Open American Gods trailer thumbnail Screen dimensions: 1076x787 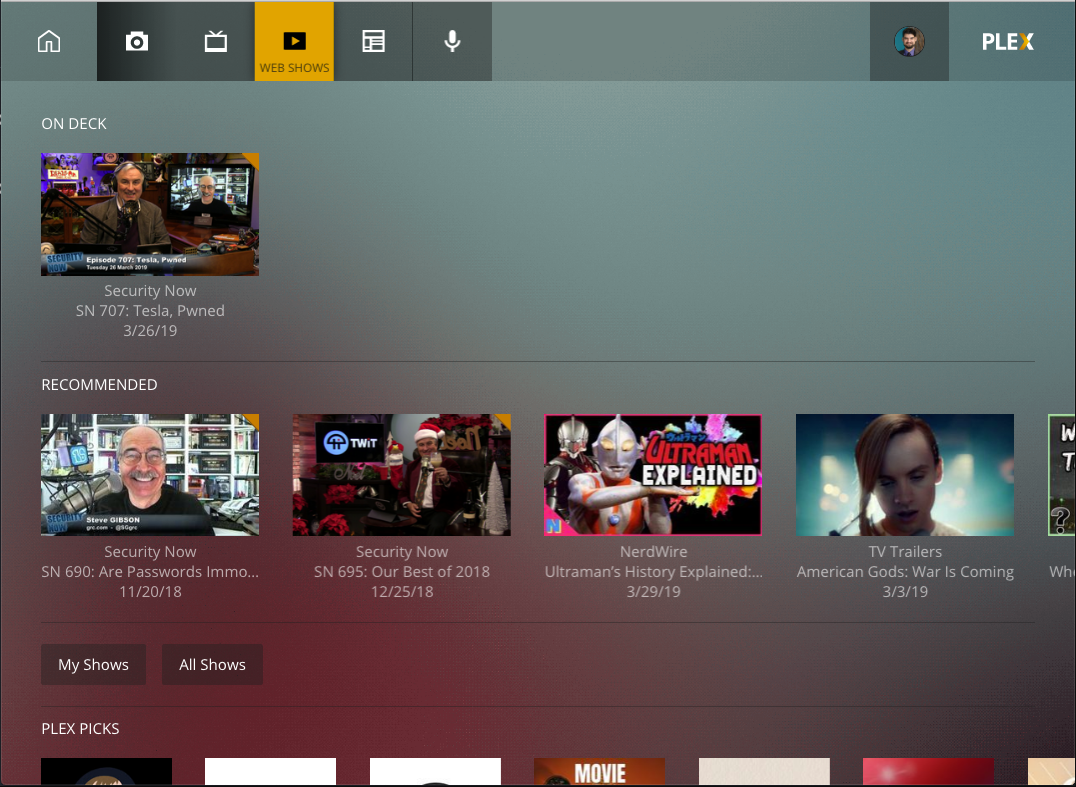905,475
